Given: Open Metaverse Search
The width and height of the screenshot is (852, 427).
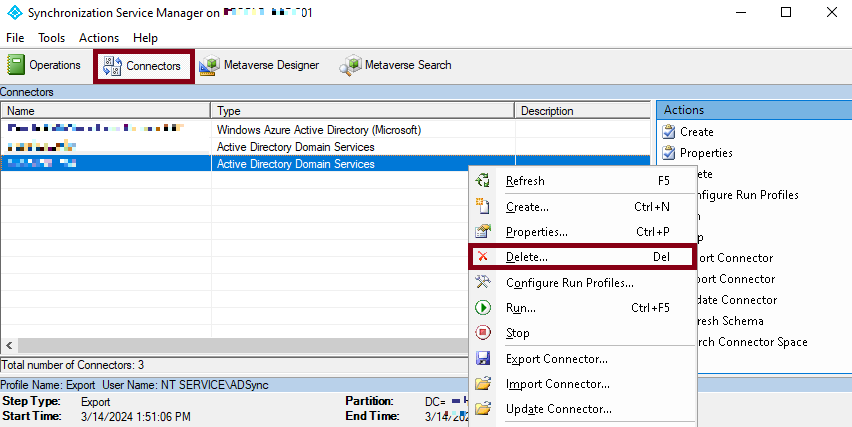Looking at the screenshot, I should point(395,65).
